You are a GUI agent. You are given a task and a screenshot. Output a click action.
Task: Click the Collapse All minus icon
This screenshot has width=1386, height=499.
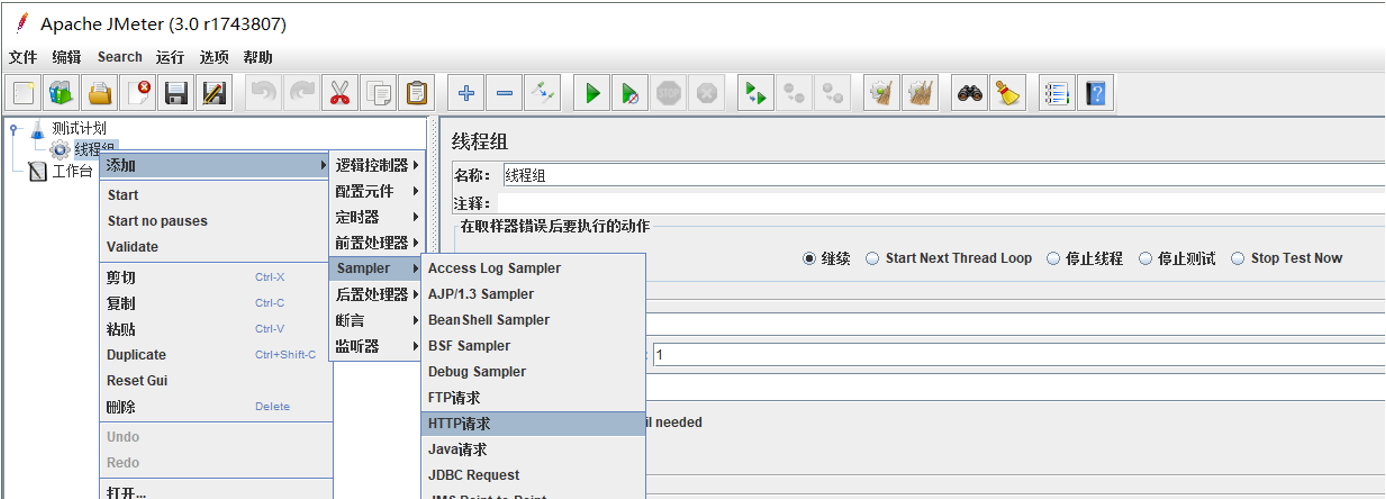click(504, 94)
